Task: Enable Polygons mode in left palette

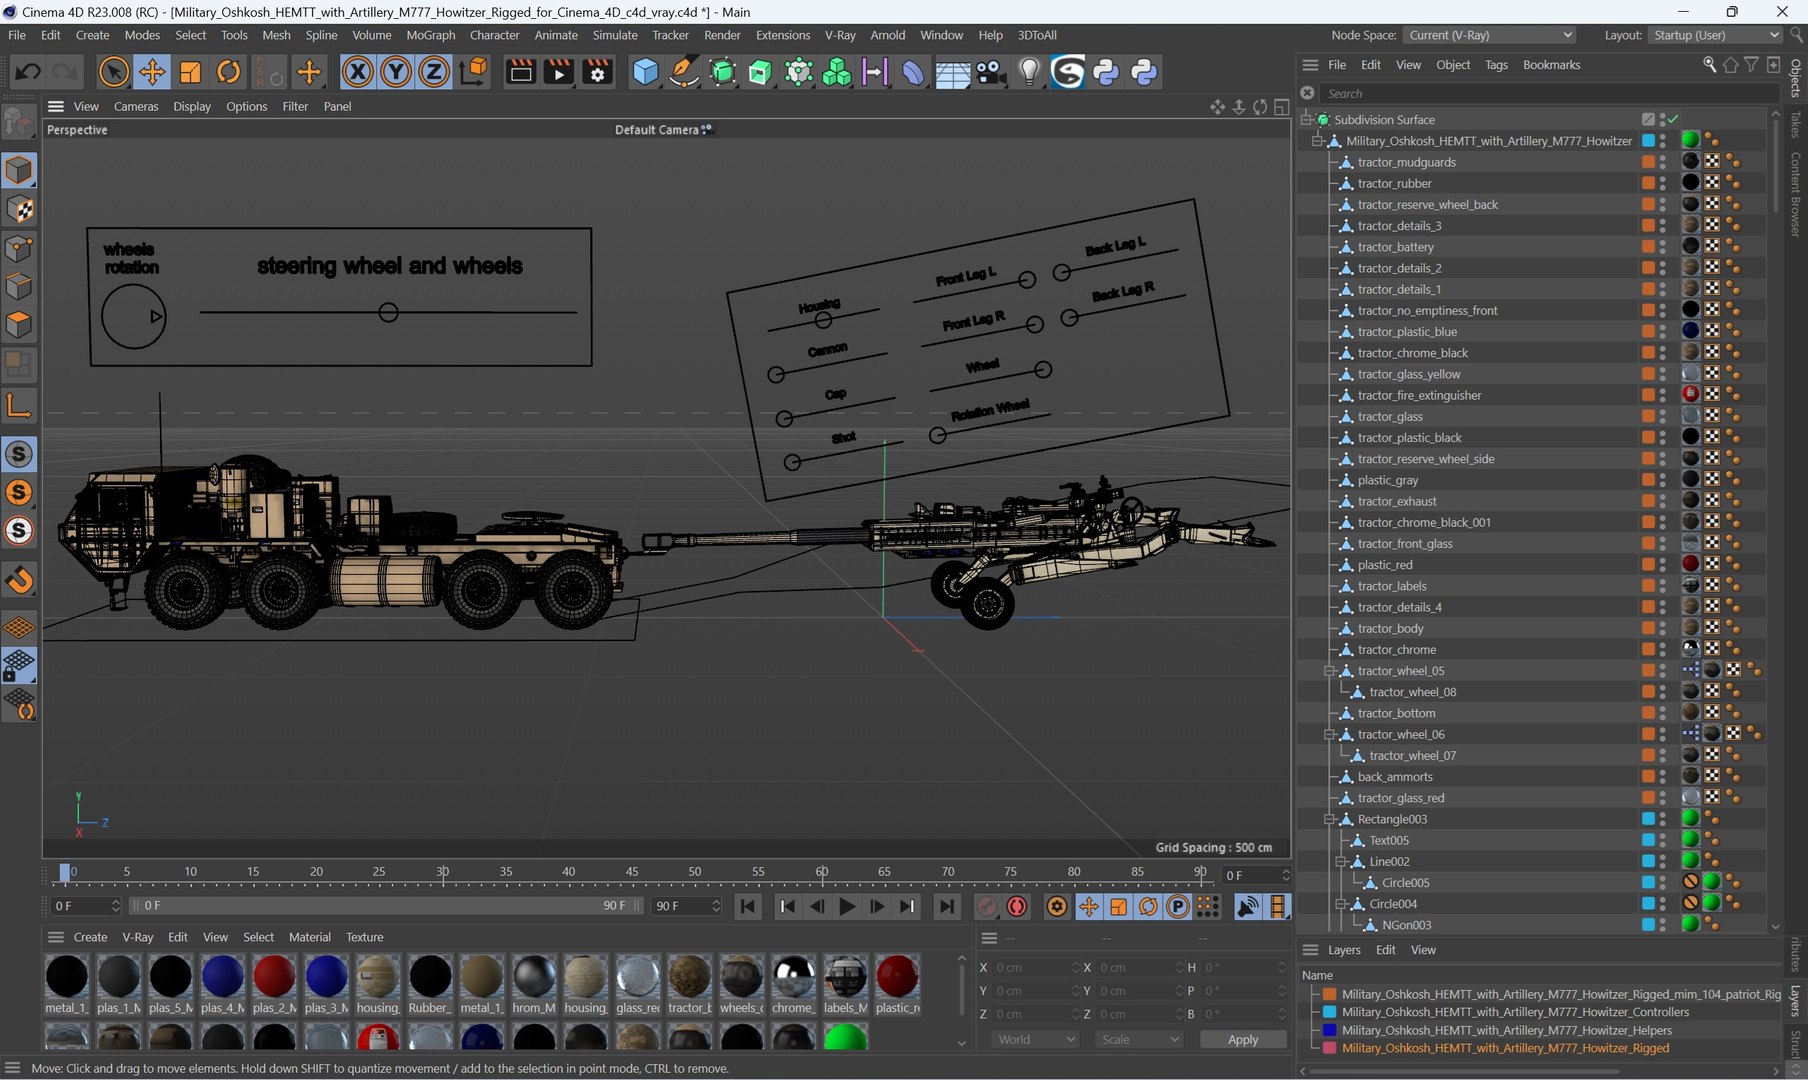Action: [19, 325]
